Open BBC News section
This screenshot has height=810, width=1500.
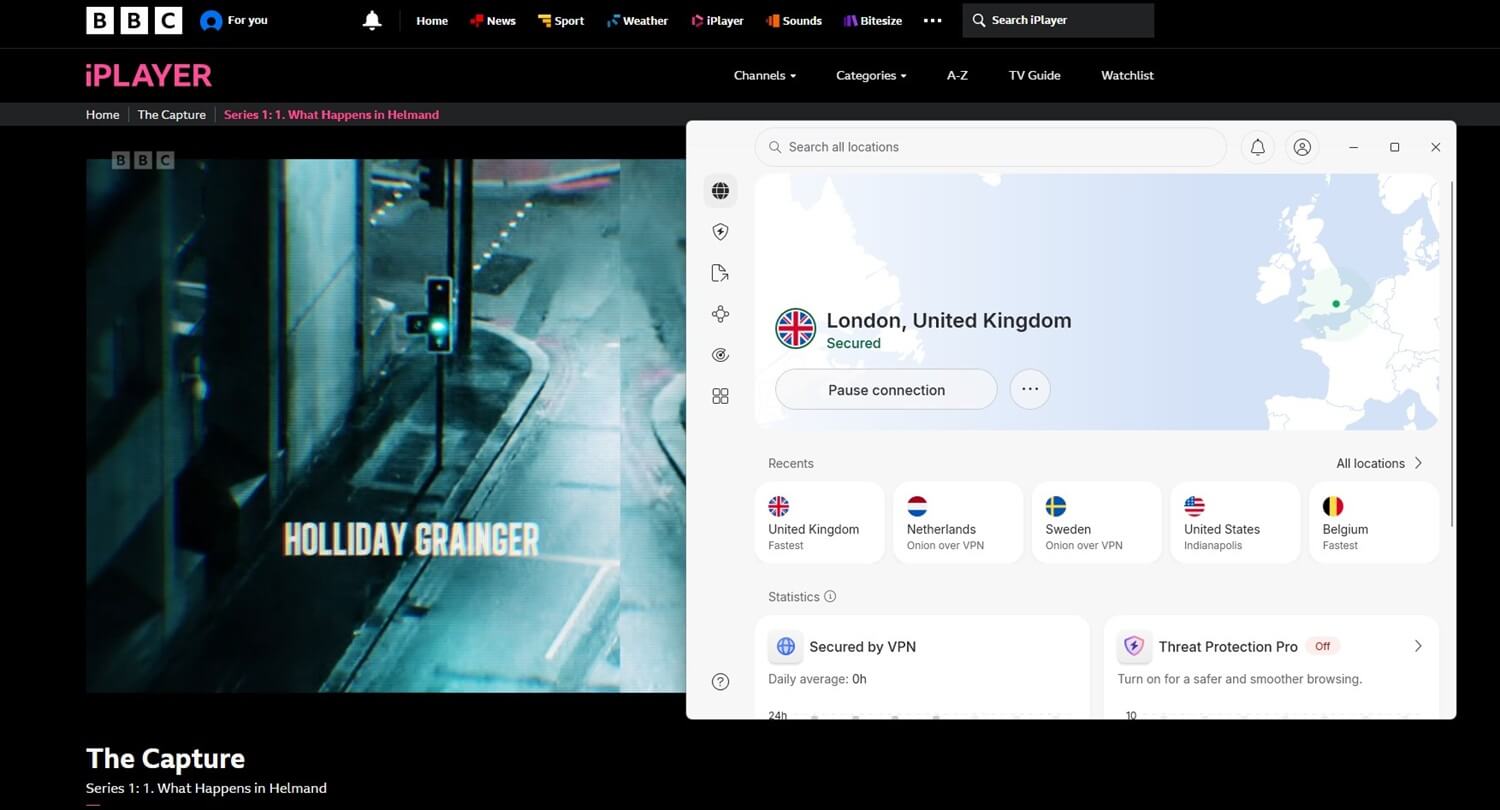pyautogui.click(x=493, y=20)
